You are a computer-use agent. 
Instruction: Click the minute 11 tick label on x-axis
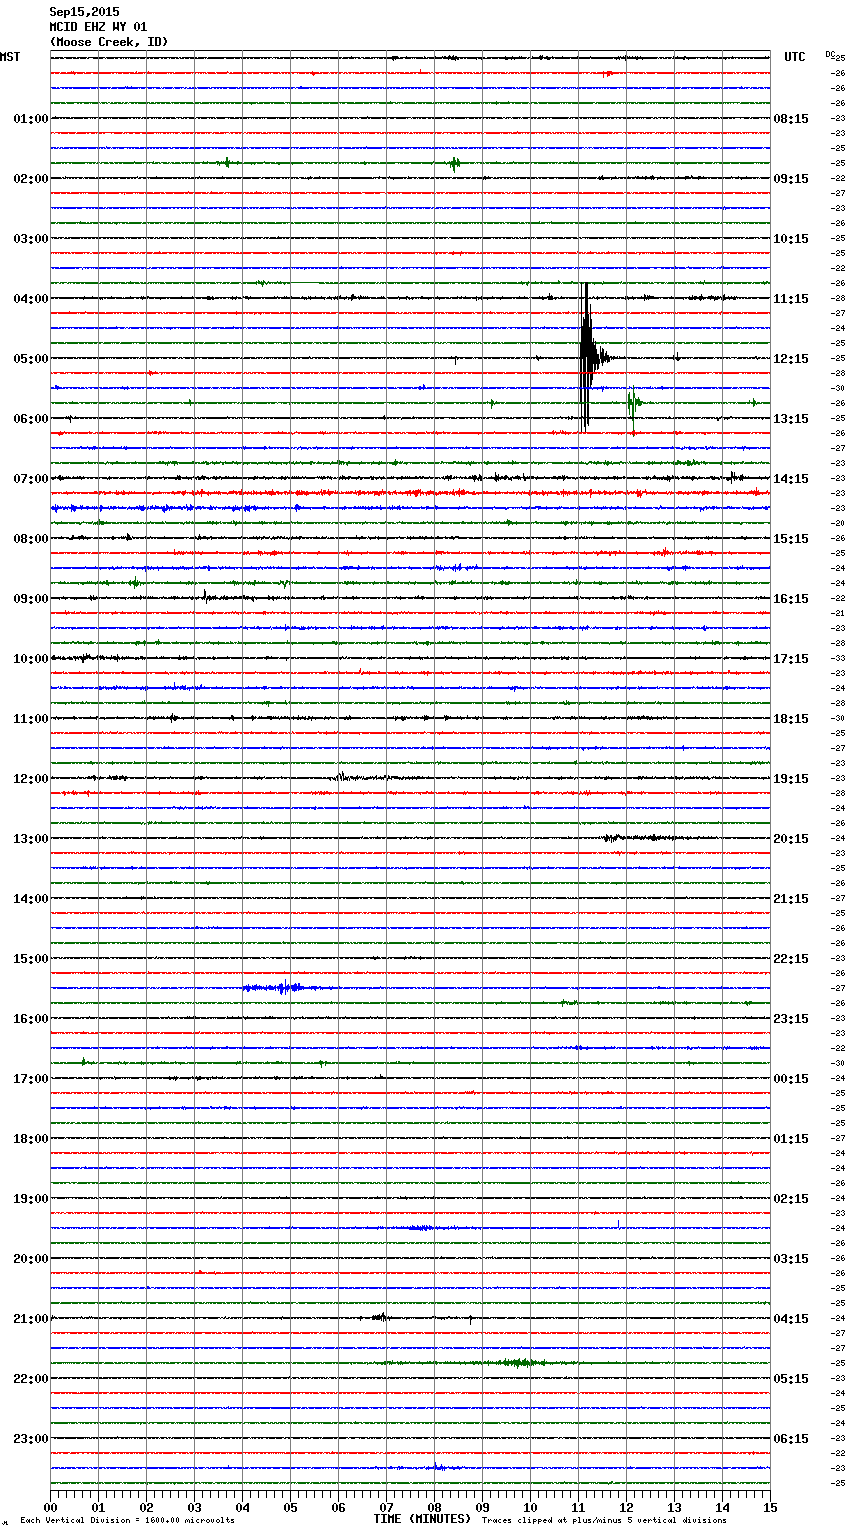click(x=578, y=1508)
